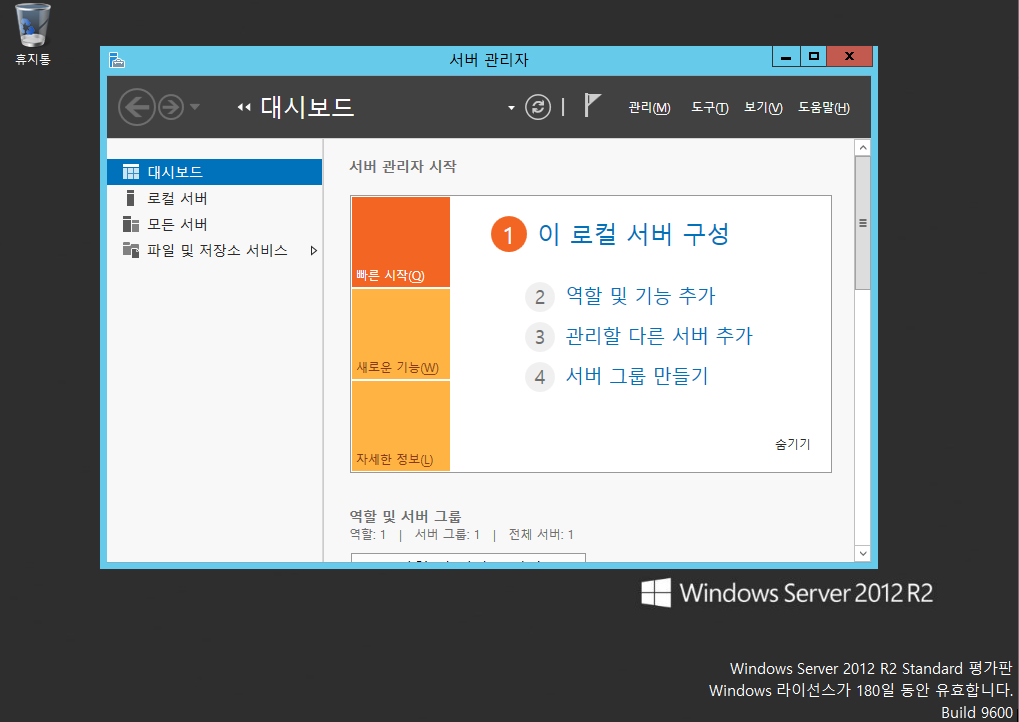Click the 대시보드 breadcrumb title in the header
Viewport: 1019px width, 722px height.
(x=307, y=107)
